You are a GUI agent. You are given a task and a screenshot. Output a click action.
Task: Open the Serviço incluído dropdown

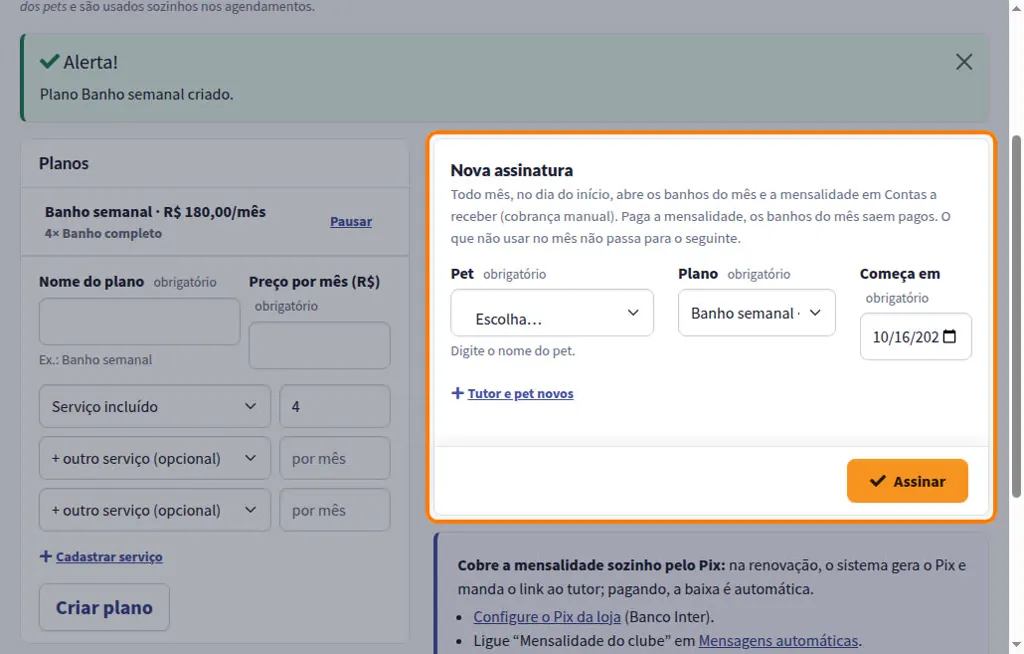(x=155, y=406)
